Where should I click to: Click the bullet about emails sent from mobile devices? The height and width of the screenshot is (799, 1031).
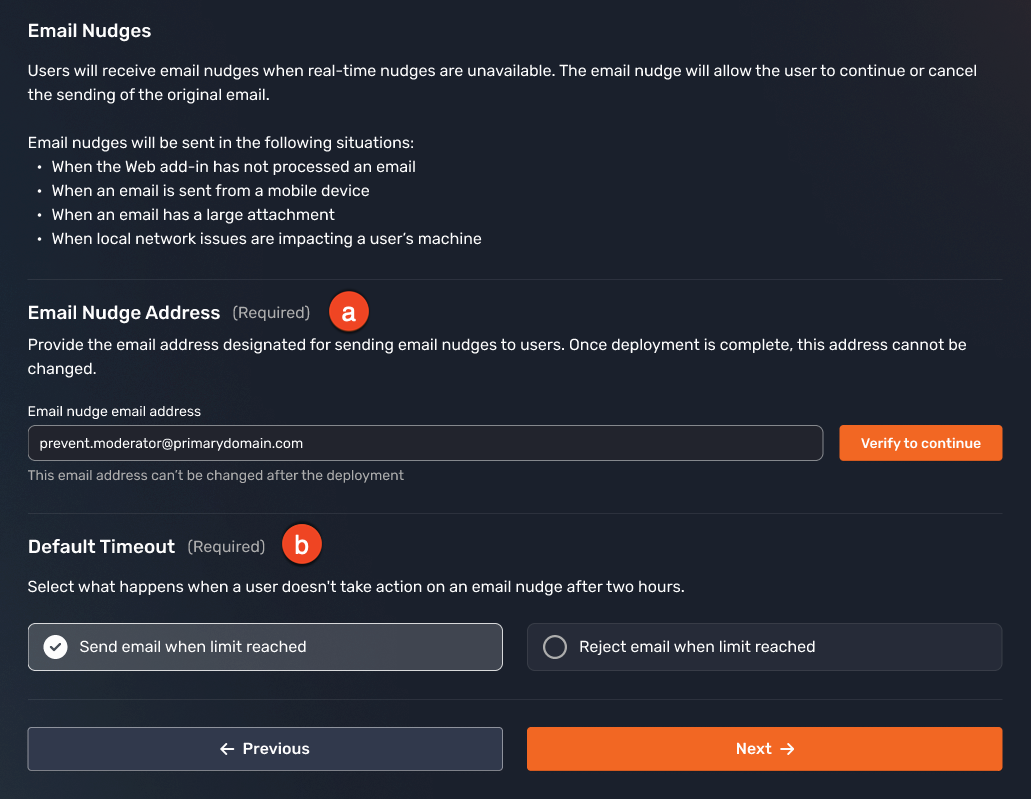[x=211, y=190]
